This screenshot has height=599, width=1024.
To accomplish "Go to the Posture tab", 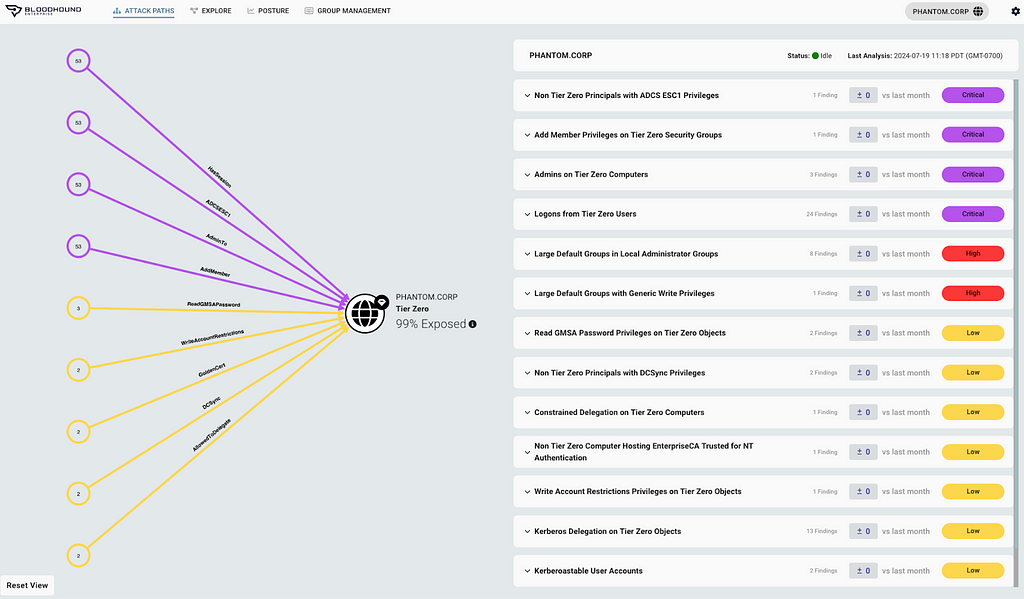I will point(268,11).
